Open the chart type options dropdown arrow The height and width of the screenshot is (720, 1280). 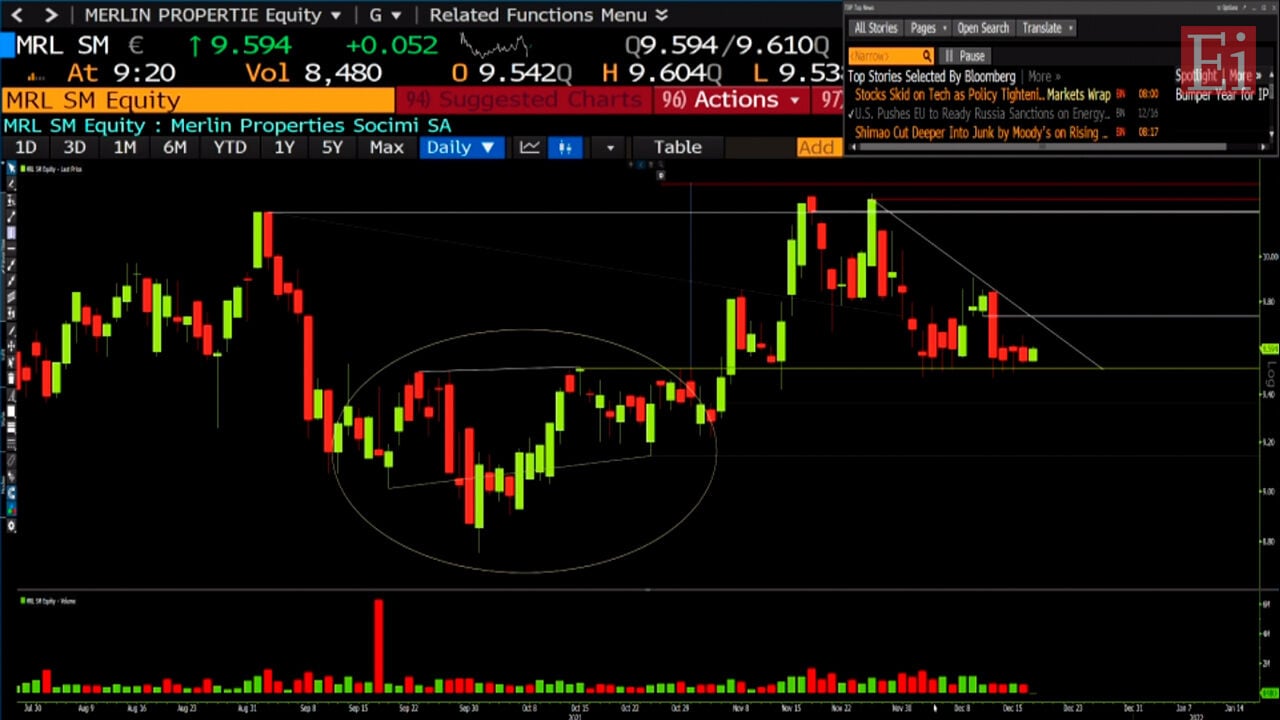(x=610, y=148)
